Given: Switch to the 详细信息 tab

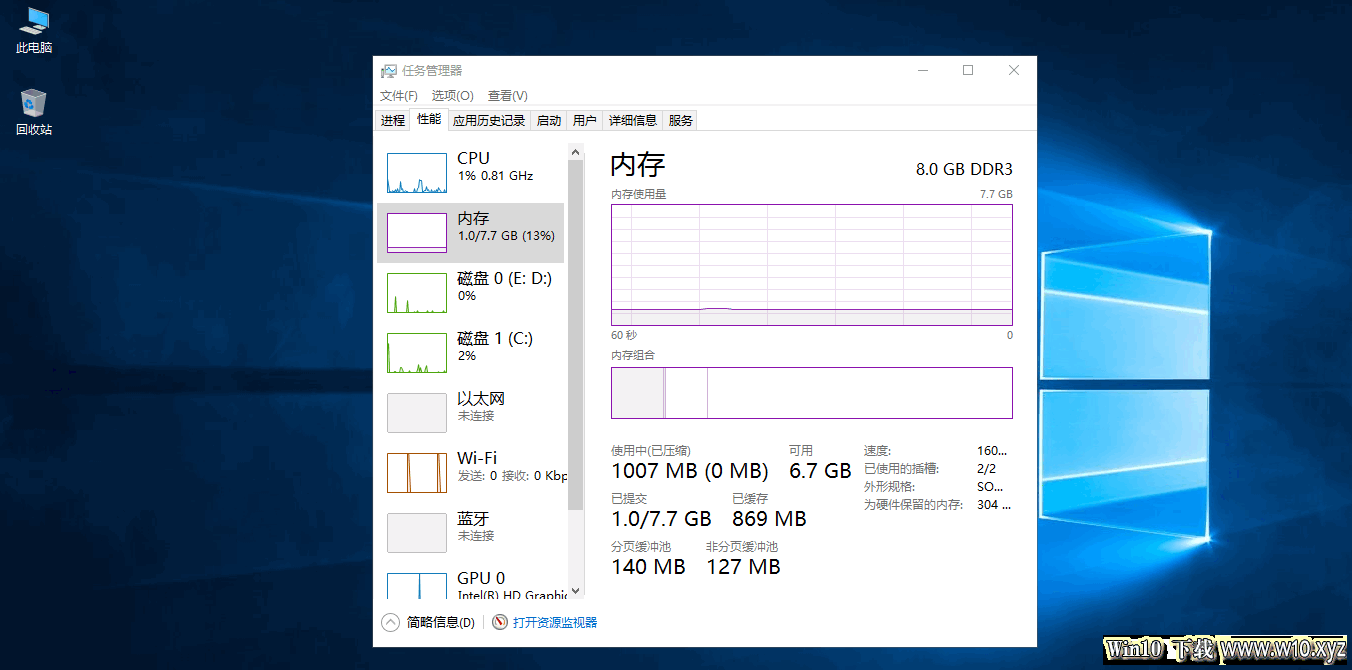Looking at the screenshot, I should (x=633, y=120).
